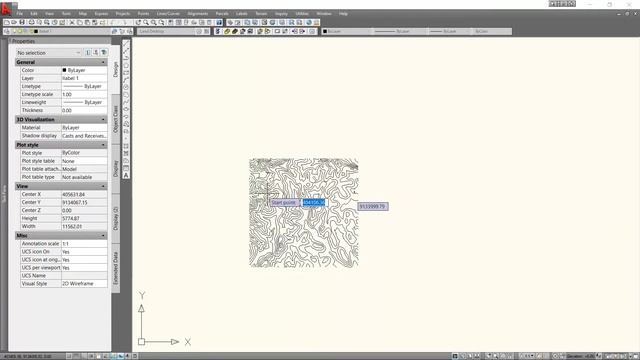Click the Help icon on standard toolbar
This screenshot has width=640, height=360.
coord(219,22)
